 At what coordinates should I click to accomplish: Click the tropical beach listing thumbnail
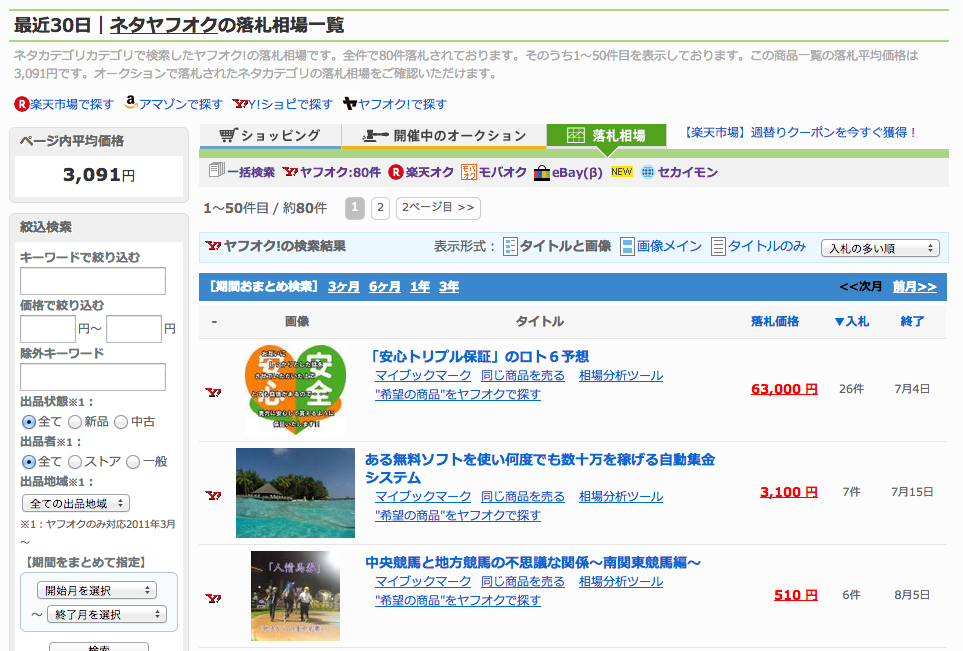click(295, 493)
